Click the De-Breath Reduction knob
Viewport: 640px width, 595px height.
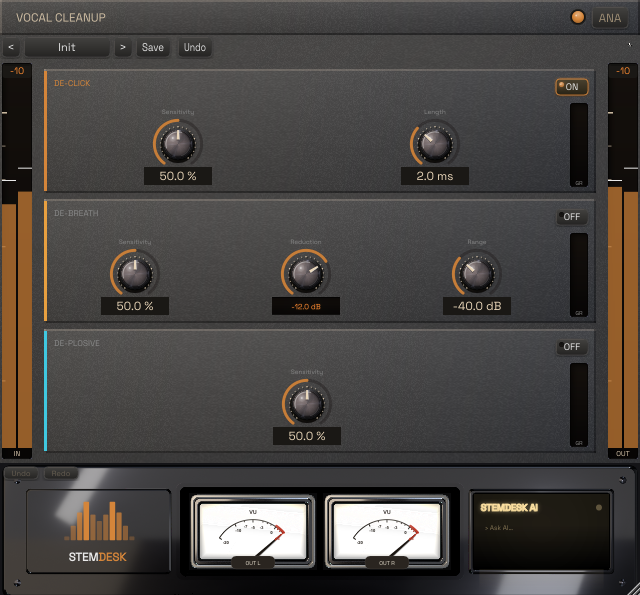point(306,273)
